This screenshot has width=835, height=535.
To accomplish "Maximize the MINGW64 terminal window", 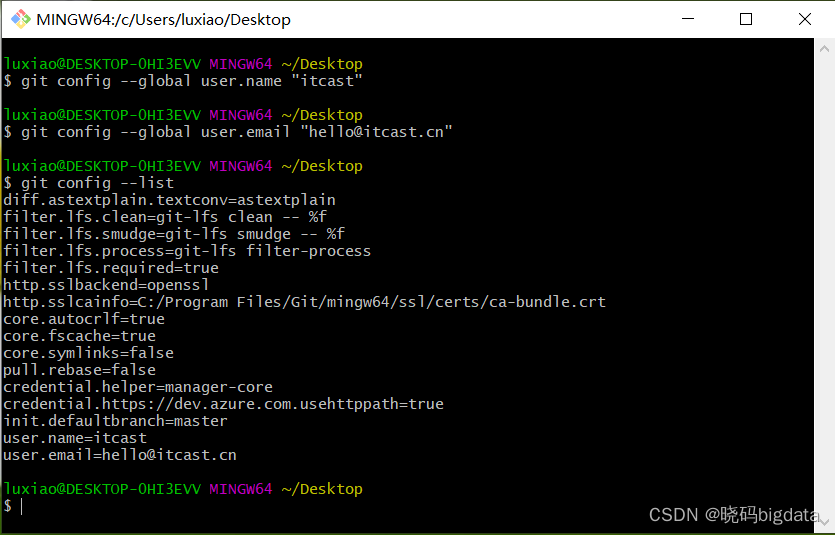I will click(746, 19).
